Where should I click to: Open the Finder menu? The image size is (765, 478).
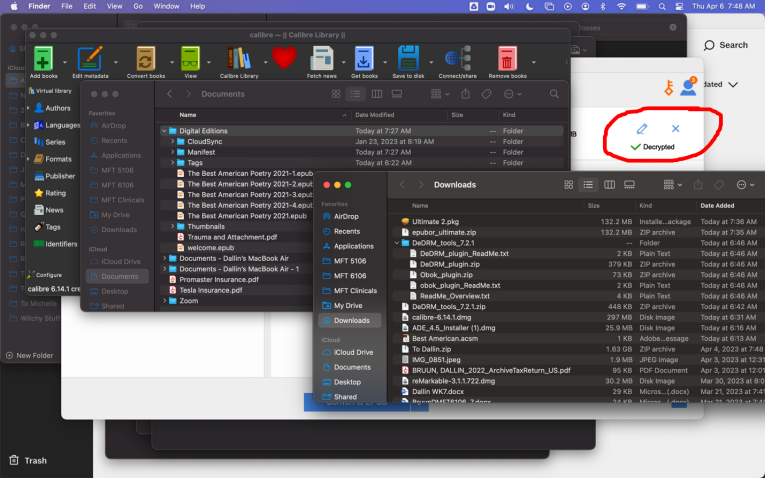tap(39, 6)
